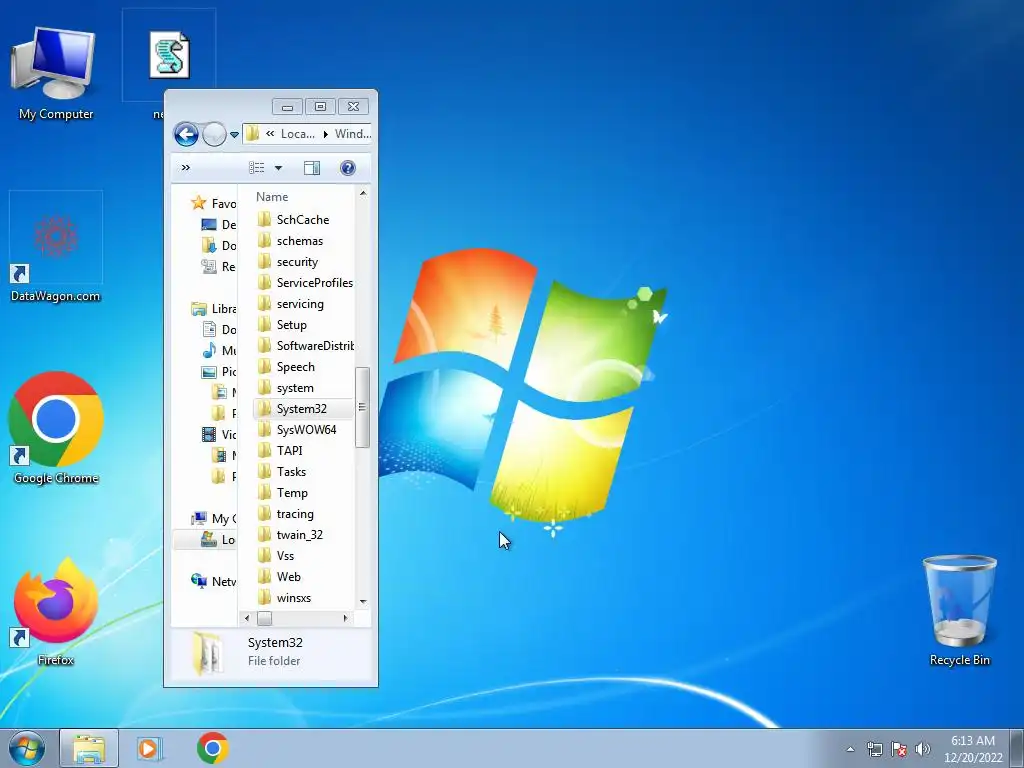Screen dimensions: 1024x768
Task: Open recent pages dropdown arrow
Action: 234,135
